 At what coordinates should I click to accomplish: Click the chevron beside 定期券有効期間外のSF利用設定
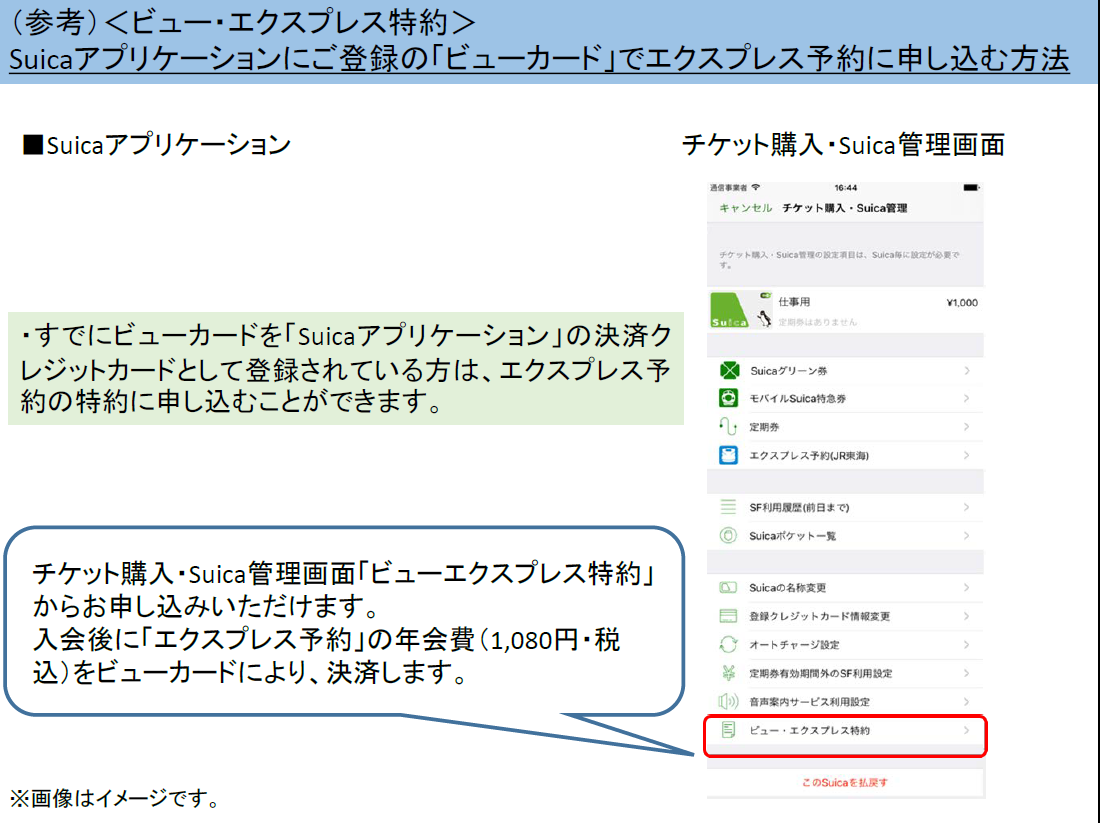pyautogui.click(x=967, y=673)
